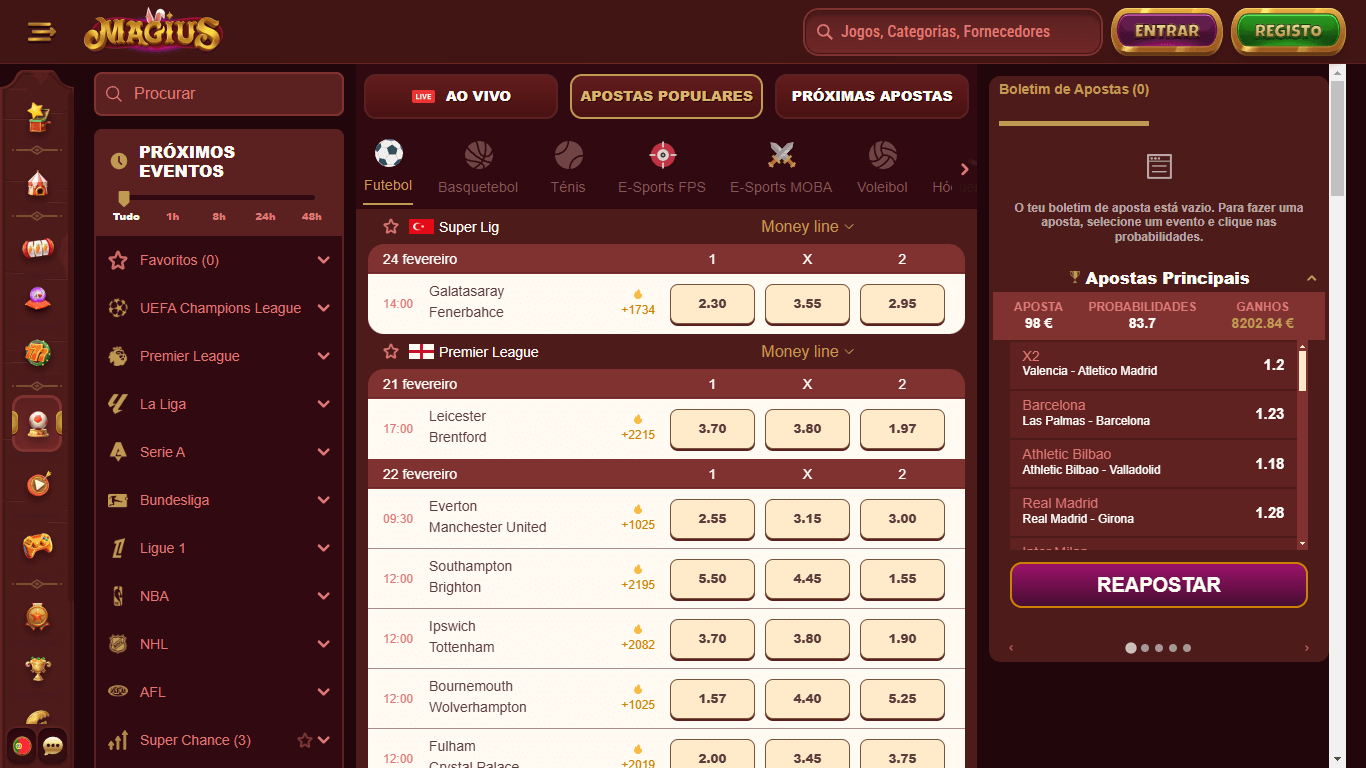
Task: Expand the UEFA Champions League list
Action: (324, 308)
